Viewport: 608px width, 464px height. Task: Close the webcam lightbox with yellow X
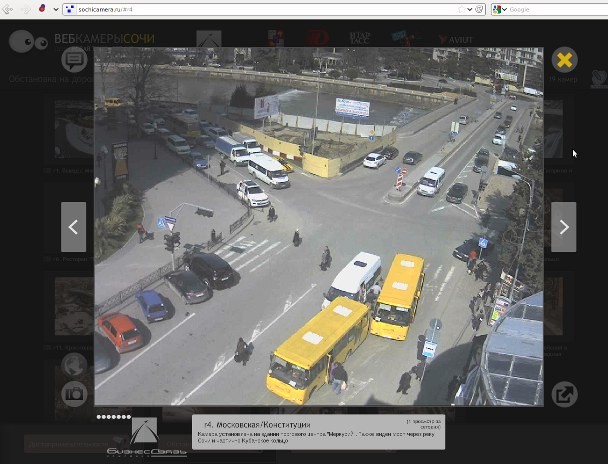point(564,60)
